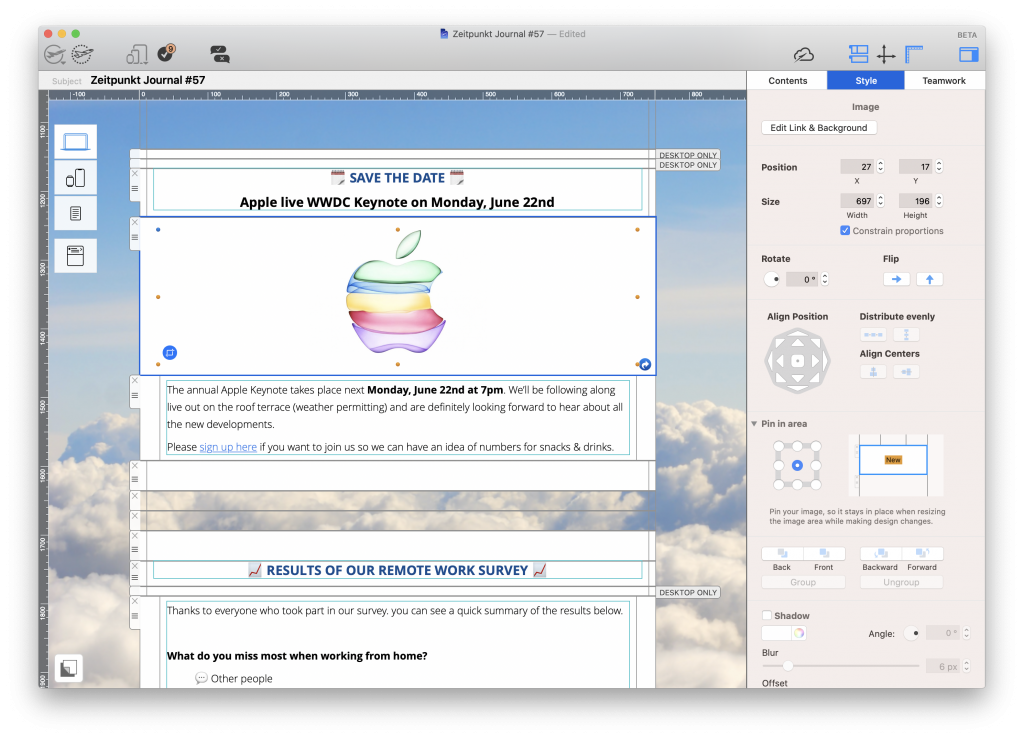Select the Style tab
This screenshot has width=1024, height=739.
[866, 81]
